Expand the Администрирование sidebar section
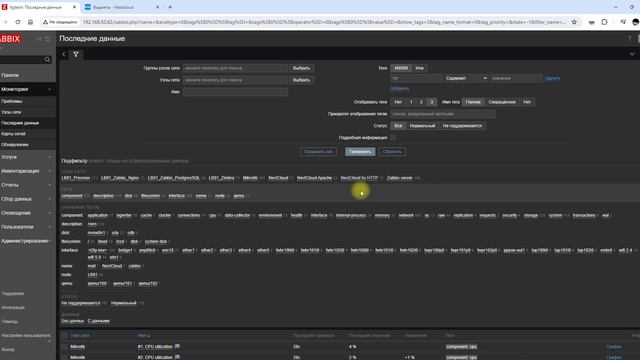The image size is (640, 360). pyautogui.click(x=28, y=241)
